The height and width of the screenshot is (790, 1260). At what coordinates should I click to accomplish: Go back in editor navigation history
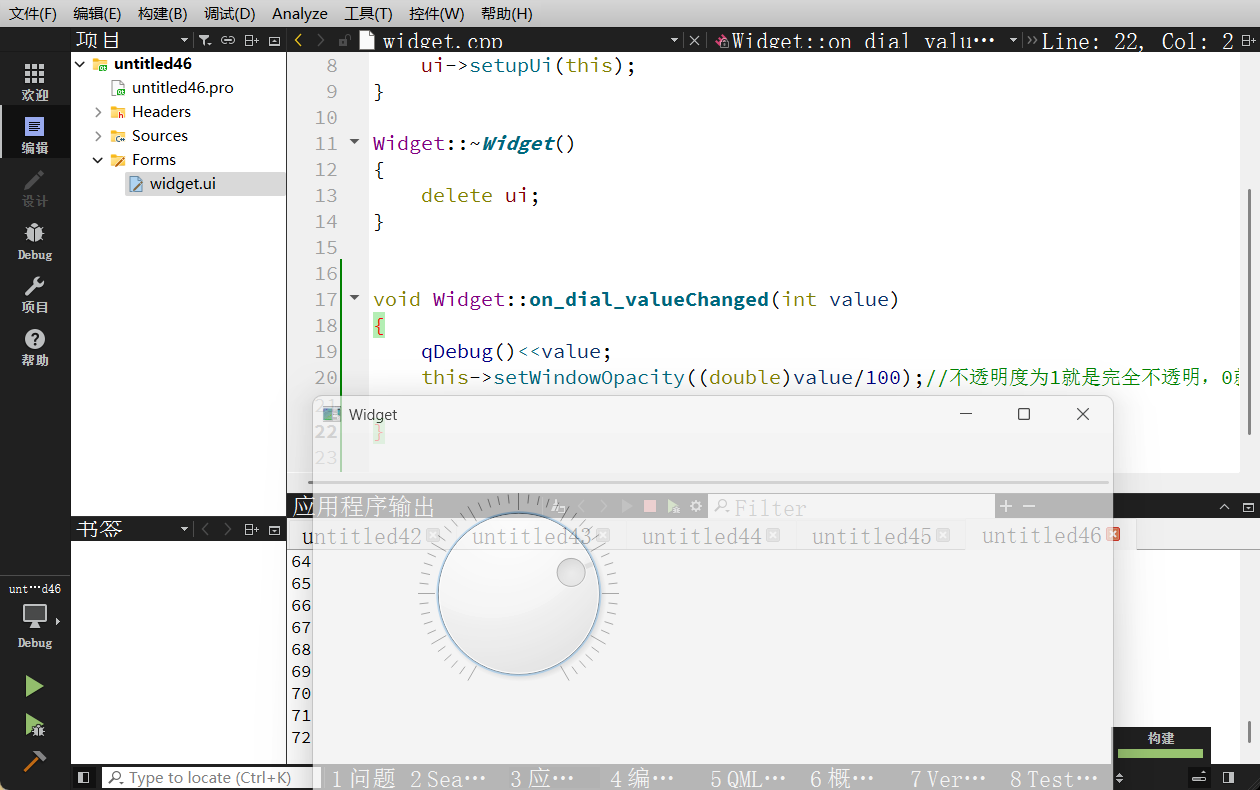pos(298,40)
